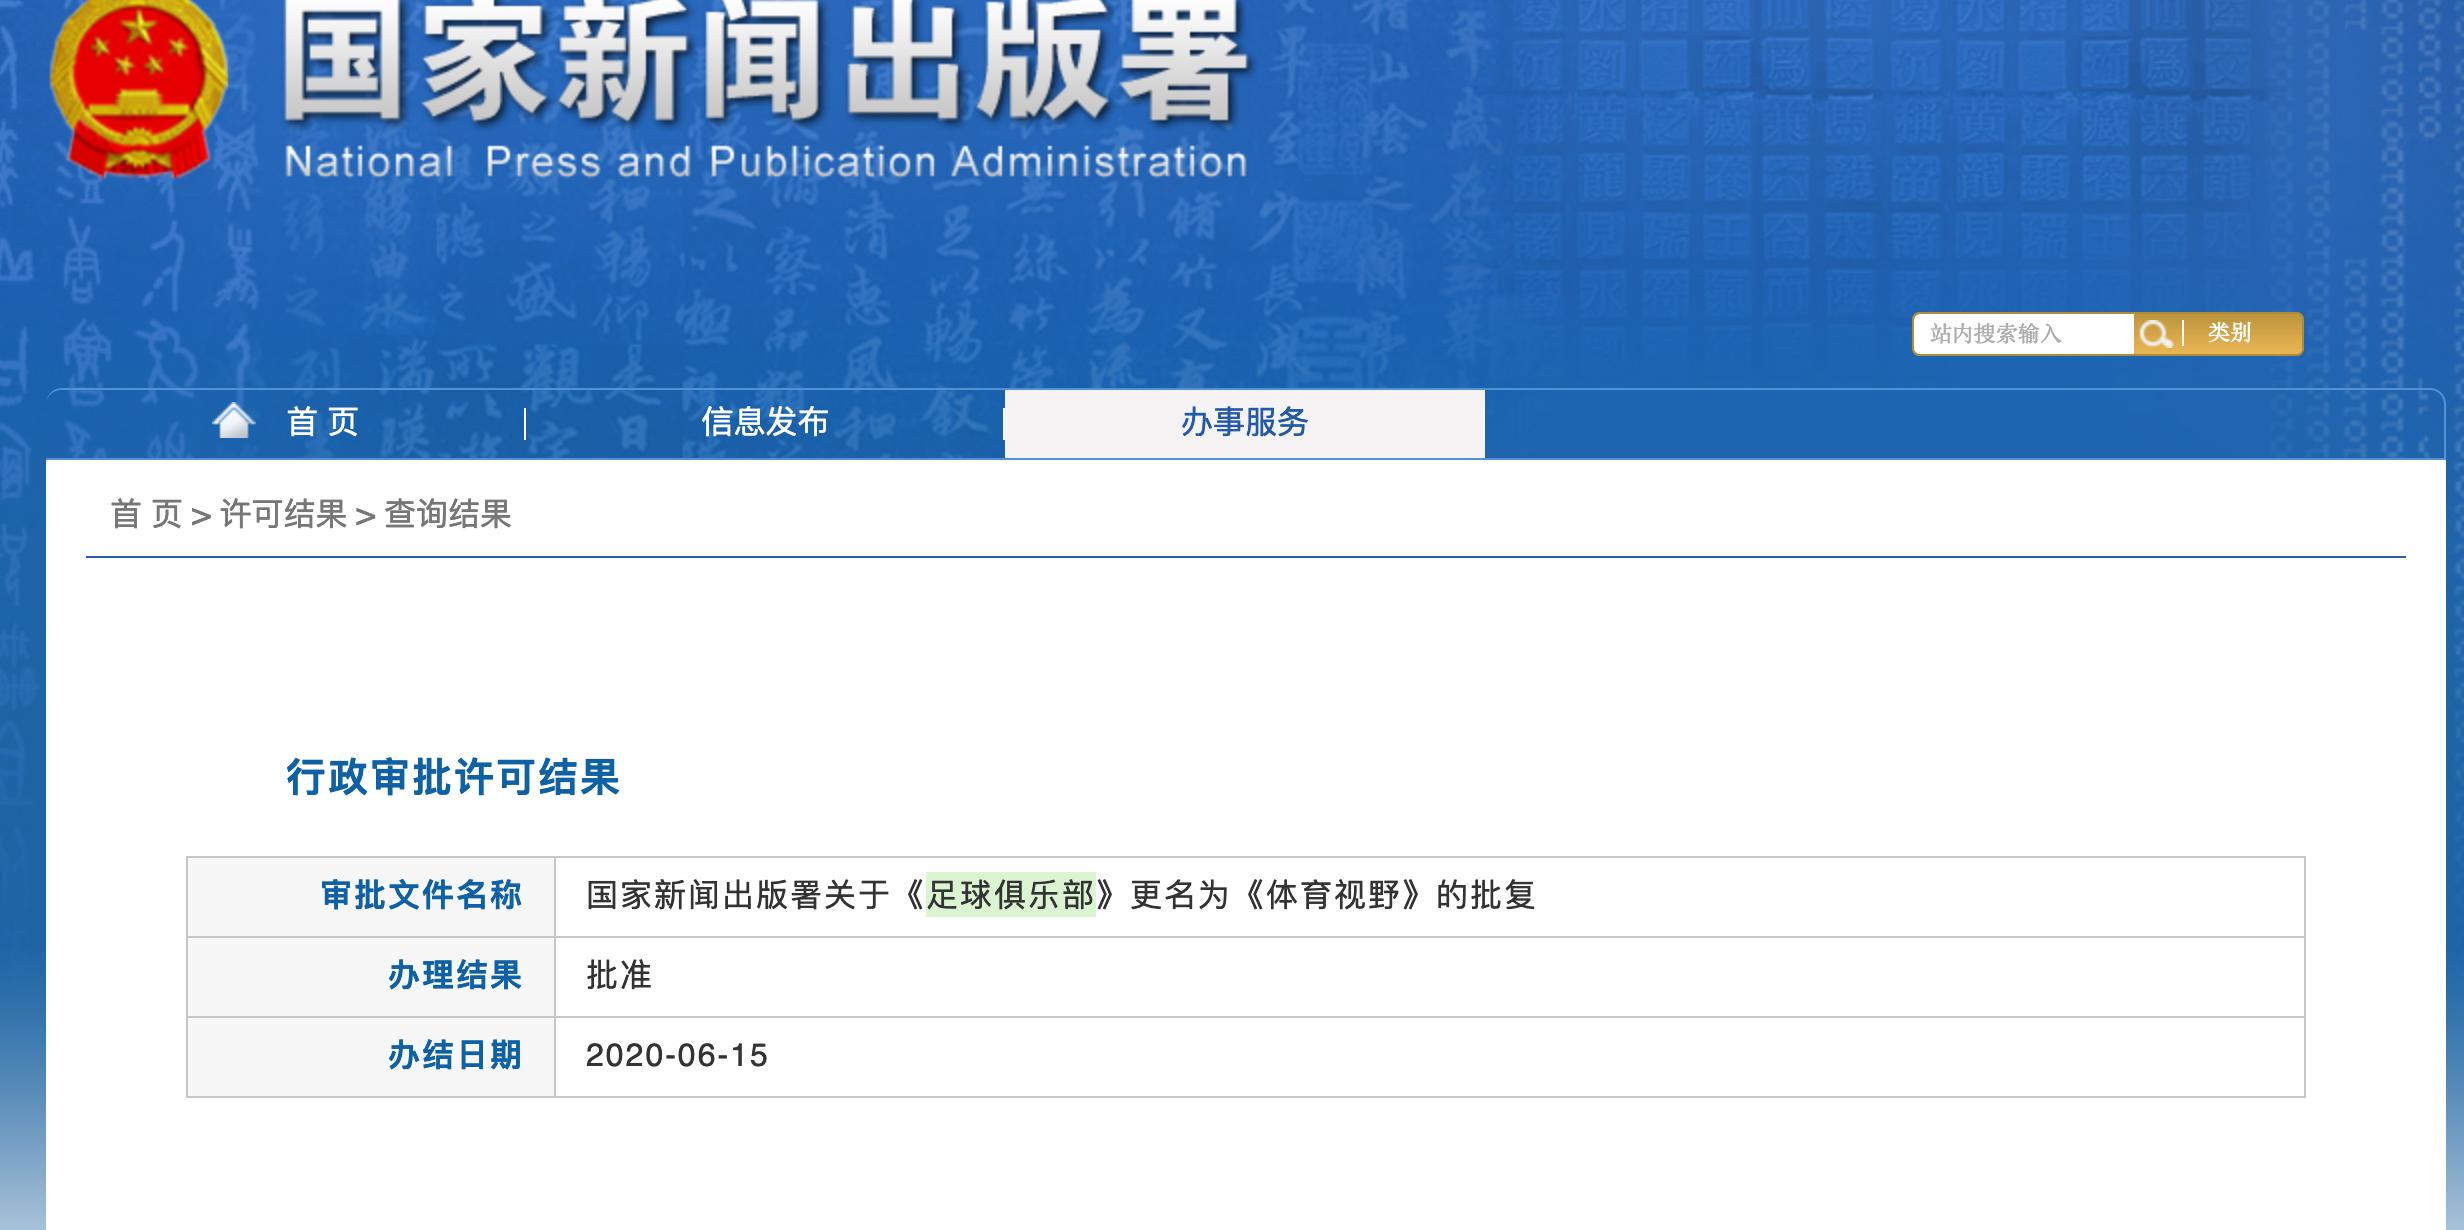Click the 办结日期 row label
2464x1230 pixels.
click(x=455, y=1055)
